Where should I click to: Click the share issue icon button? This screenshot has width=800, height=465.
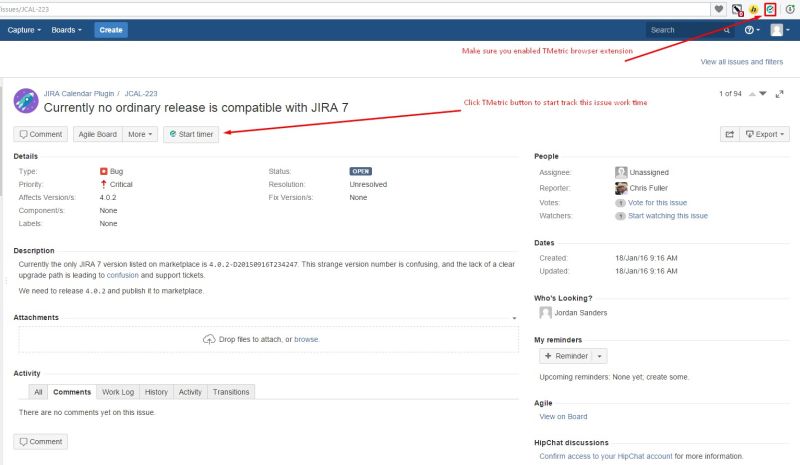730,134
